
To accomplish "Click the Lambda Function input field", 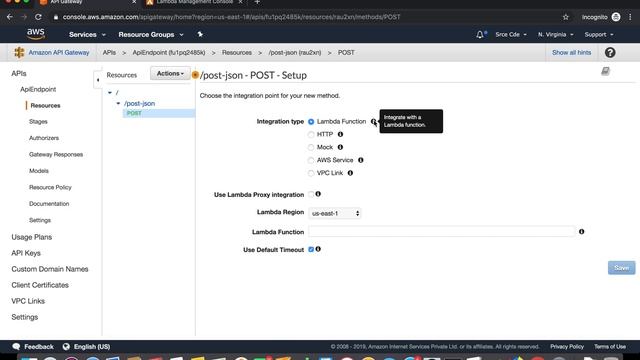I will [442, 232].
